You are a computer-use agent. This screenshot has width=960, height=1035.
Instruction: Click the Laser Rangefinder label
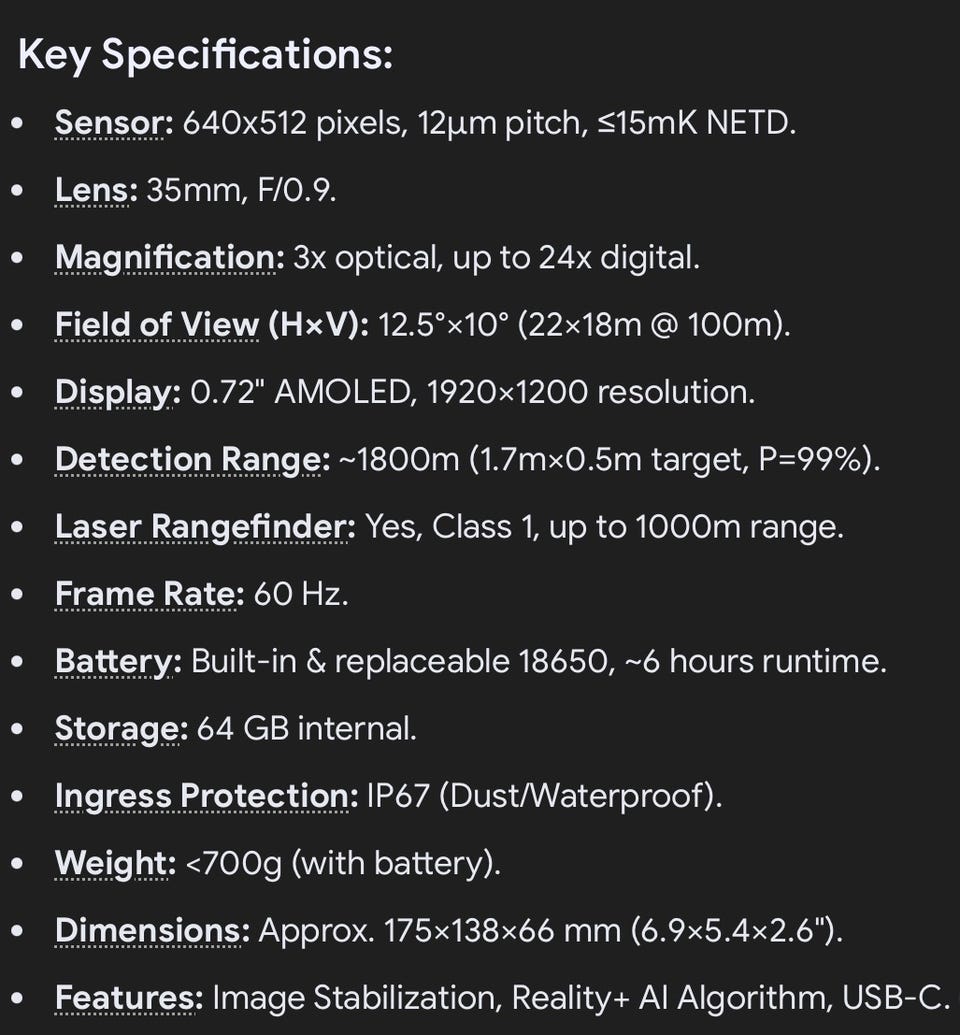tap(204, 527)
